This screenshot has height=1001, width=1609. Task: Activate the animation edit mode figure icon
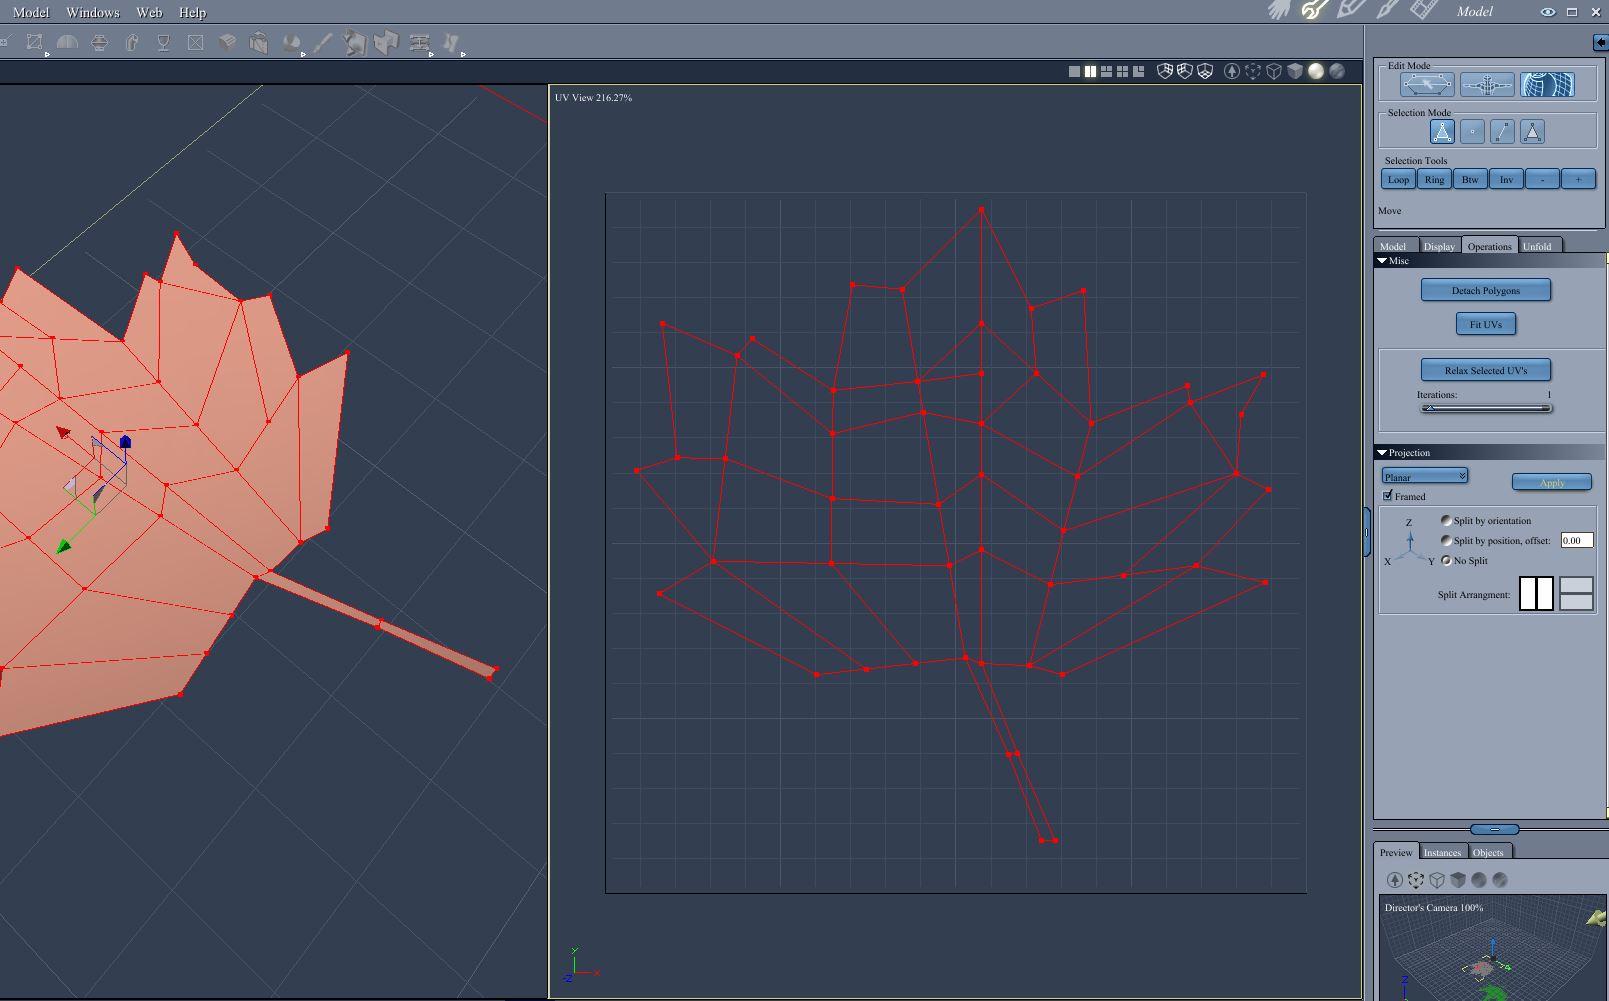1487,85
